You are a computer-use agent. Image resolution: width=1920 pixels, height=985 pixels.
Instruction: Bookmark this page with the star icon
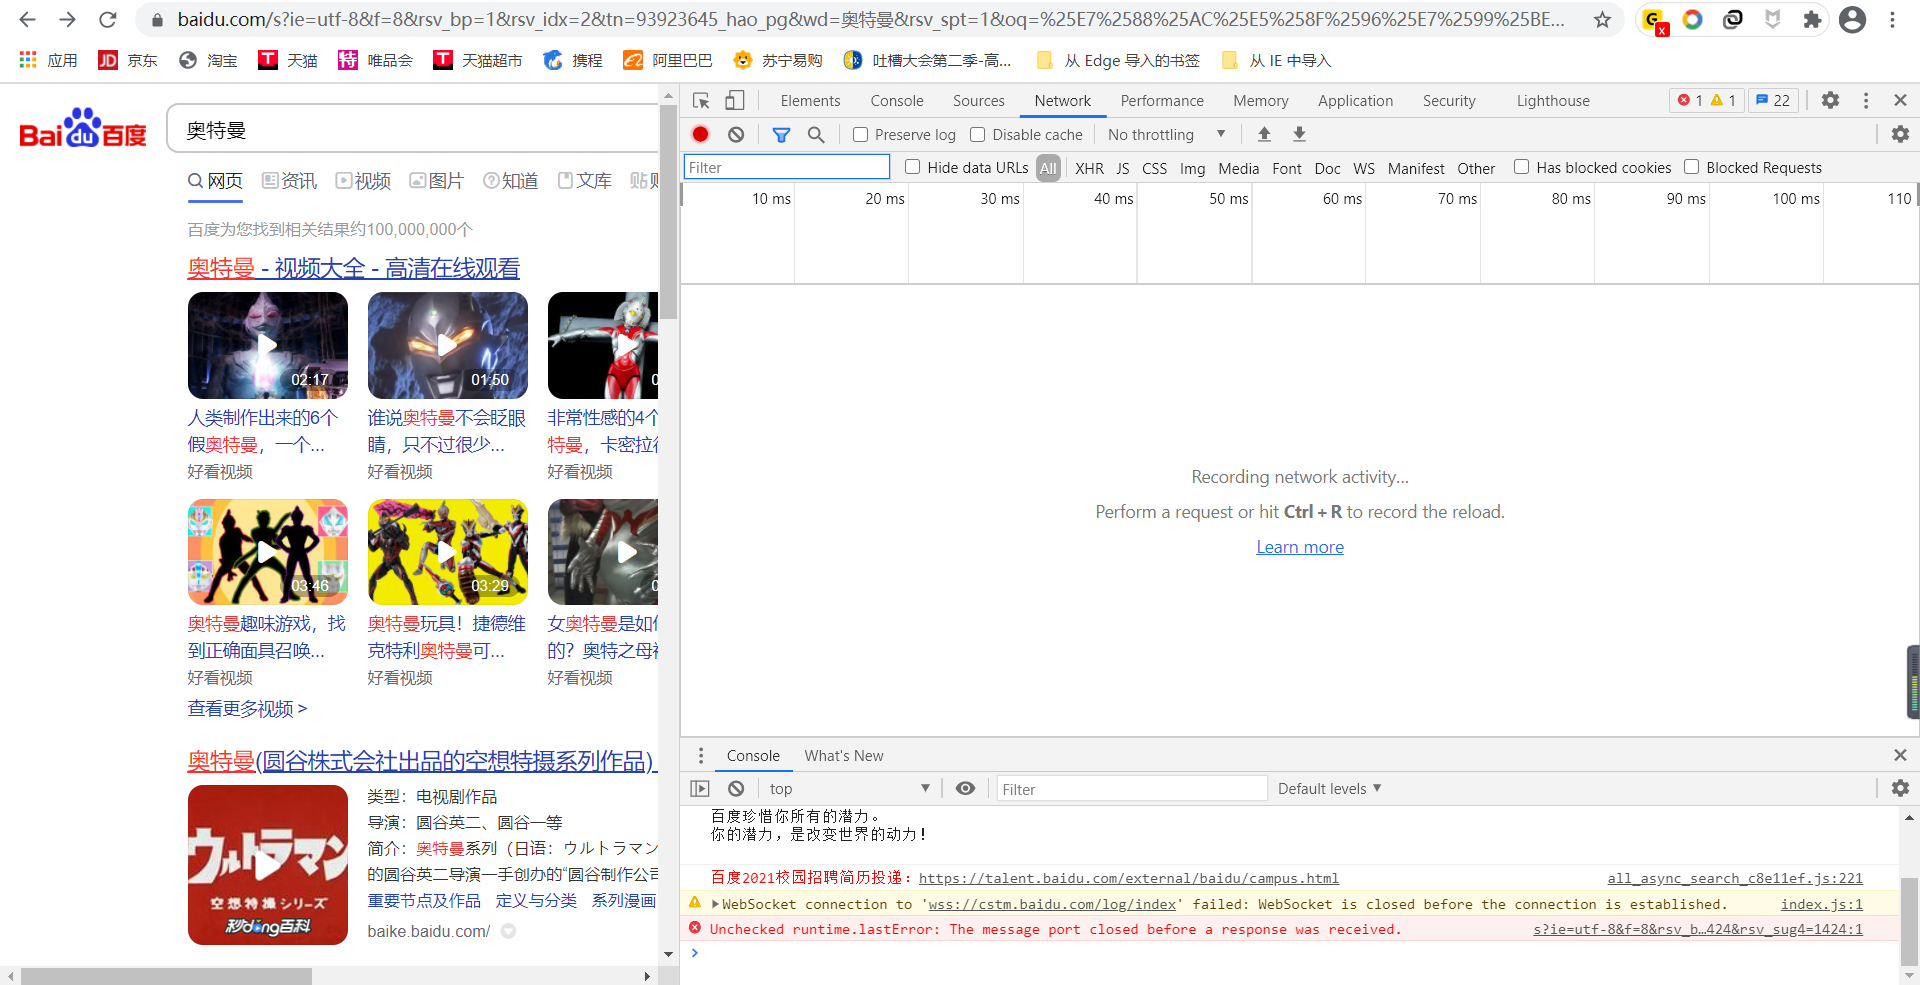tap(1602, 20)
